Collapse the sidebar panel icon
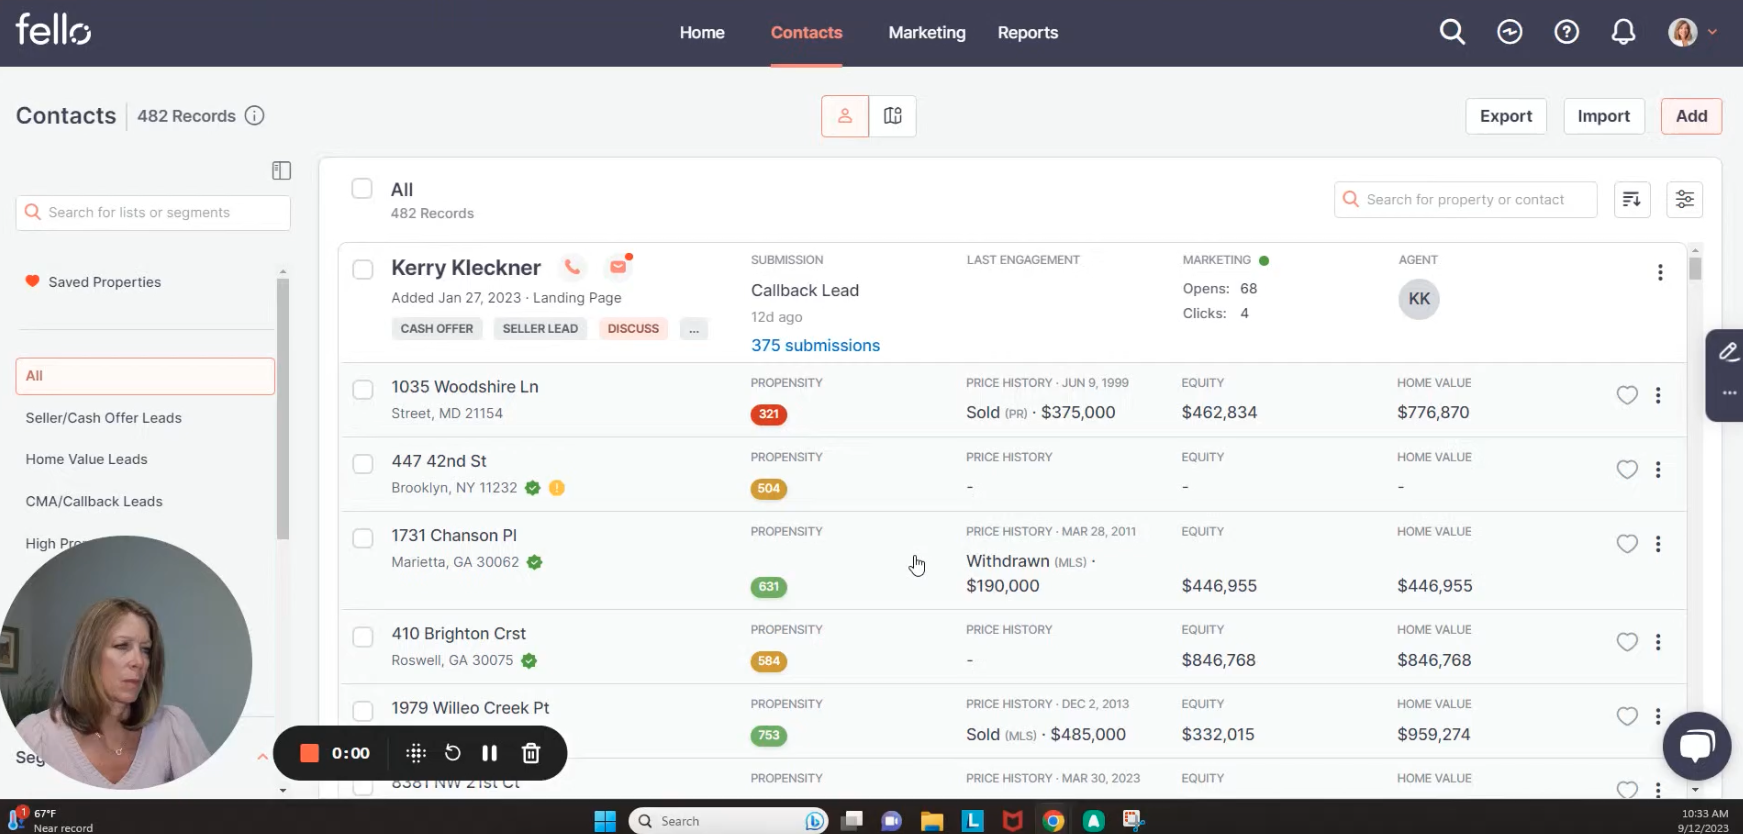Viewport: 1743px width, 834px height. [x=281, y=171]
